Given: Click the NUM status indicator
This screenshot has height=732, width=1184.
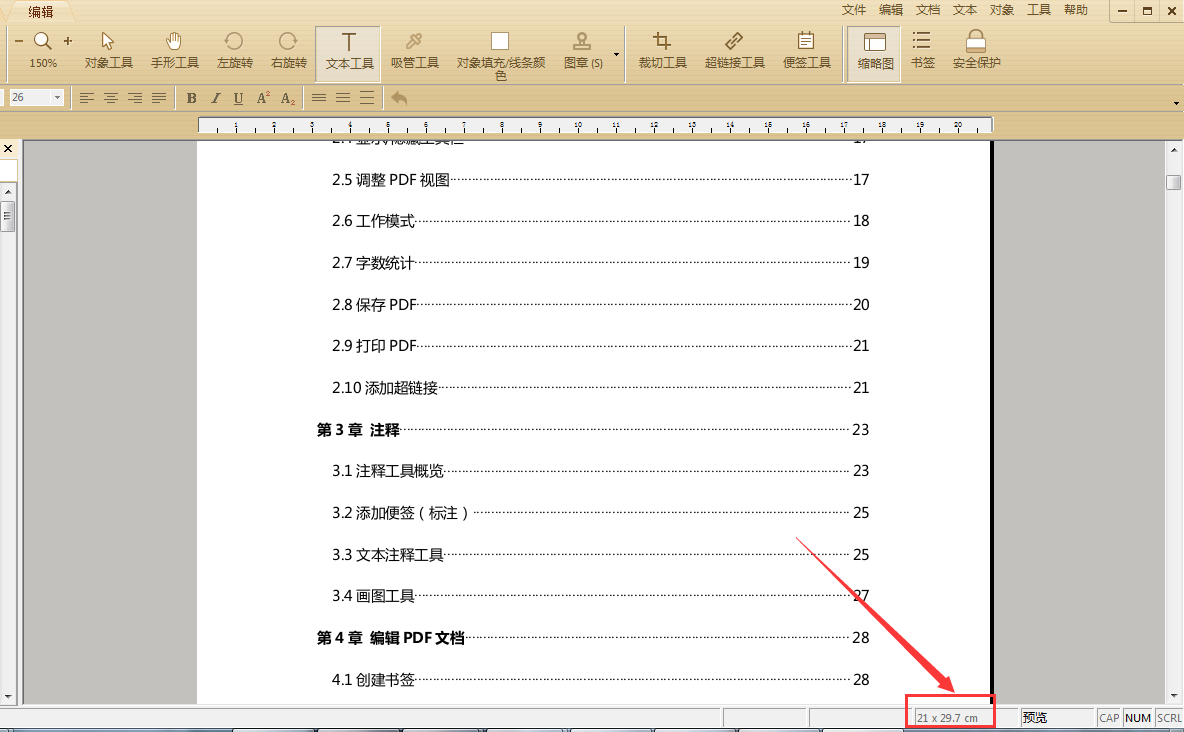Looking at the screenshot, I should pyautogui.click(x=1137, y=718).
